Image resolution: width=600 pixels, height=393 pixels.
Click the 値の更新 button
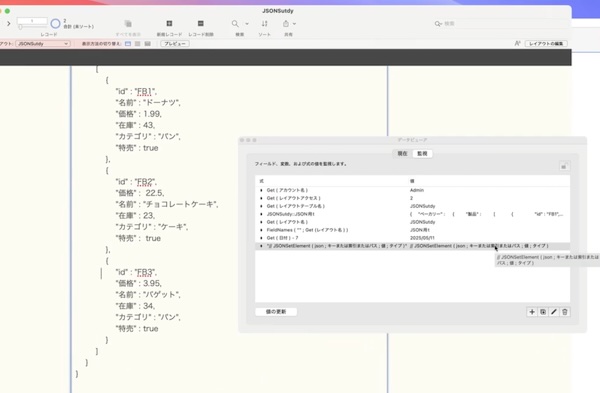tap(276, 311)
